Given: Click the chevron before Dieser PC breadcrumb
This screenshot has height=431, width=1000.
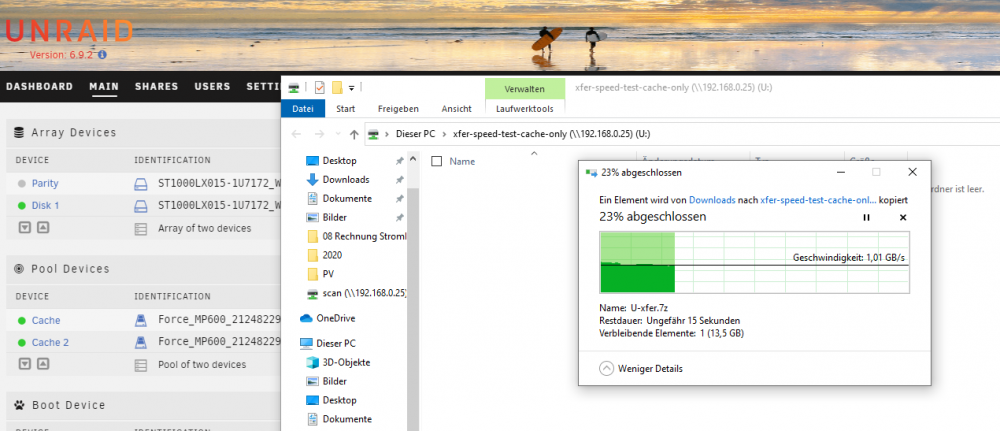Looking at the screenshot, I should coord(387,135).
